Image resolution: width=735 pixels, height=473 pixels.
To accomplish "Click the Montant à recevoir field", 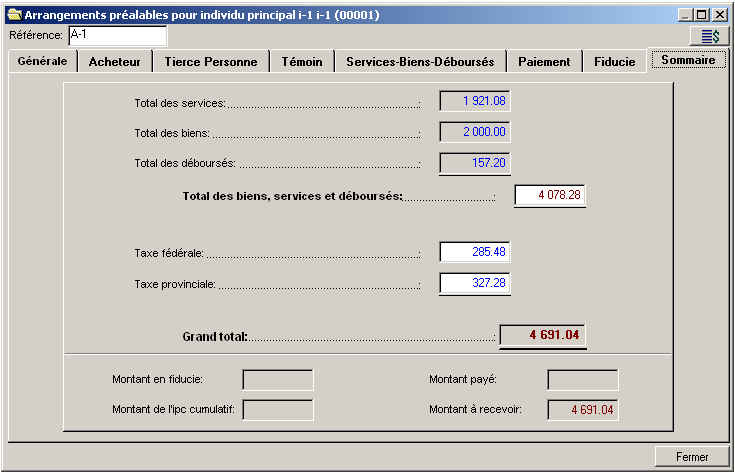I will tap(582, 409).
